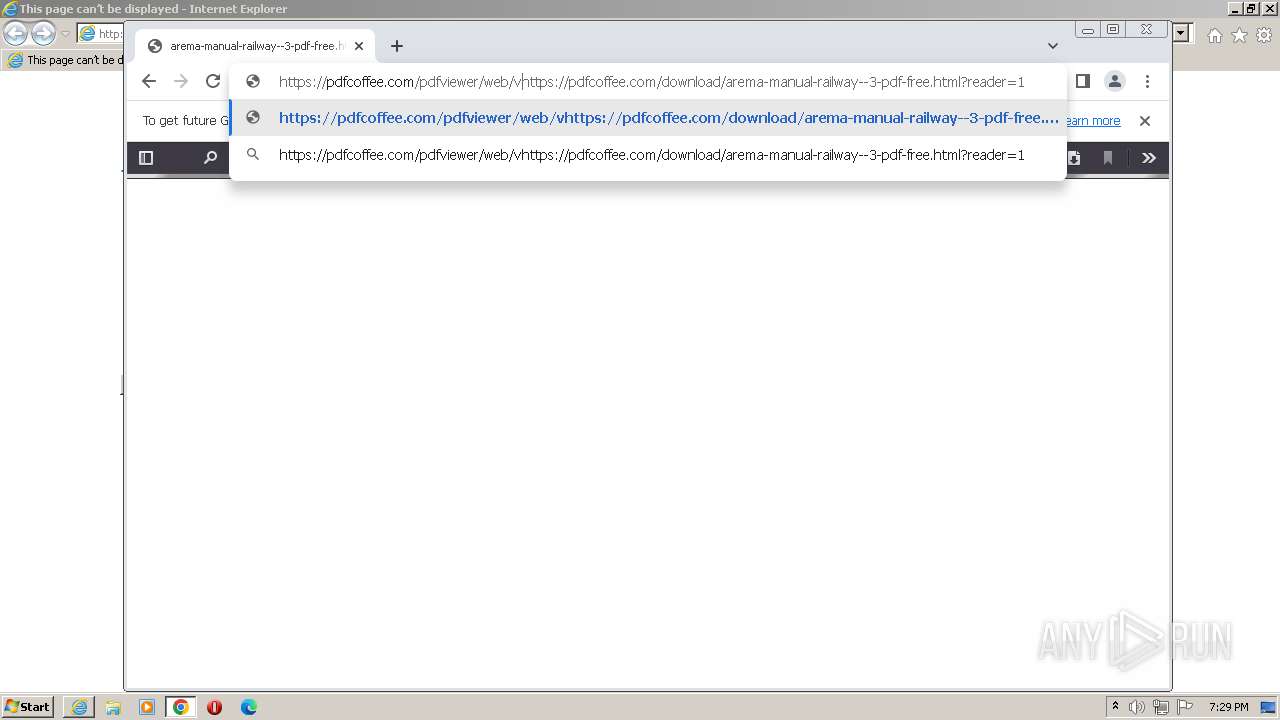Screen dimensions: 1280x720
Task: Click PDF viewer bookmark icon
Action: pyautogui.click(x=1108, y=158)
